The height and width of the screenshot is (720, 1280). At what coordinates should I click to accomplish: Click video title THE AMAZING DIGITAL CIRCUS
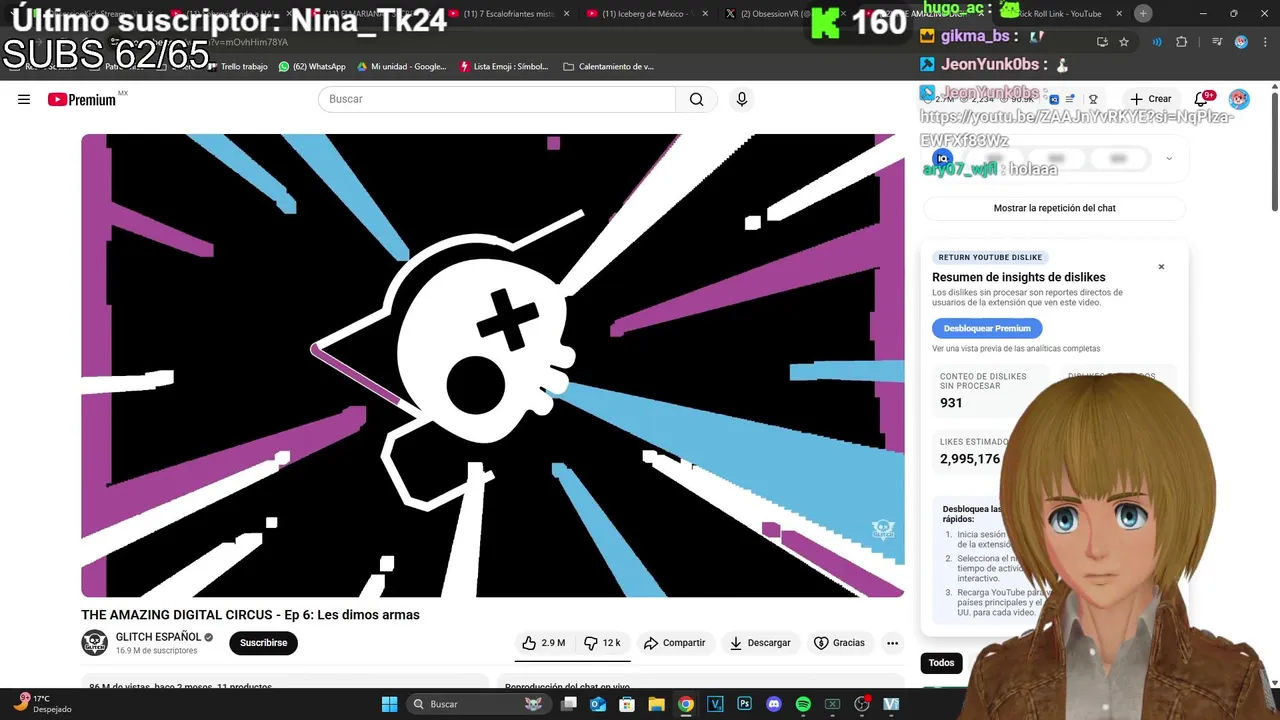click(250, 615)
